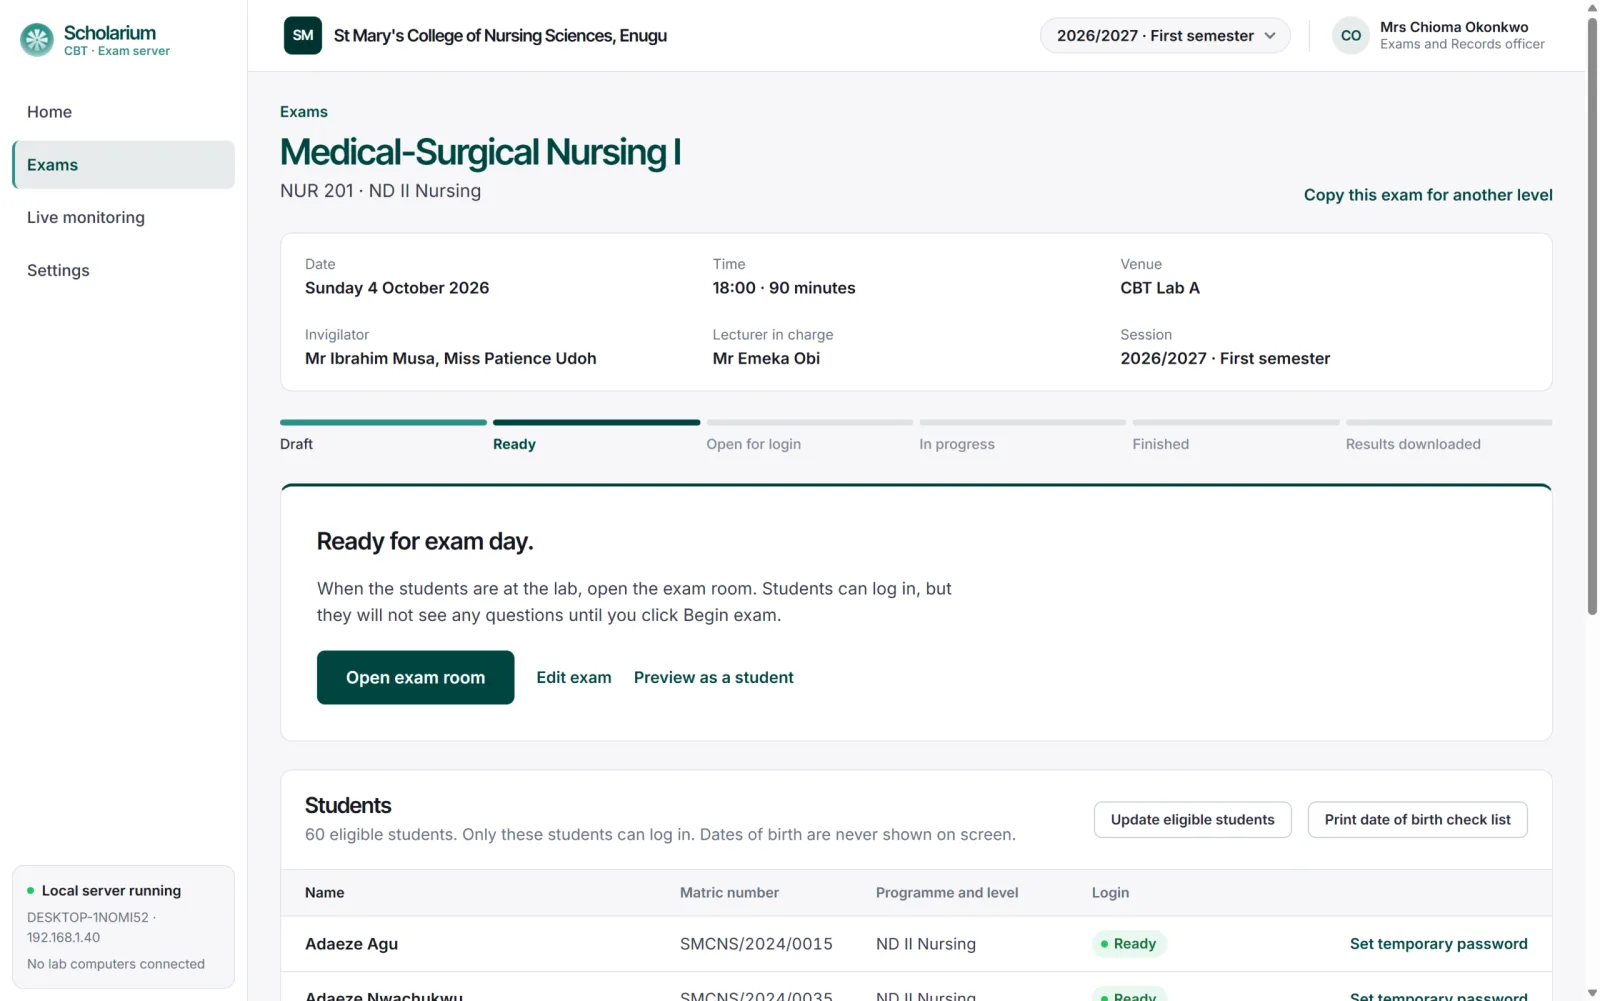Click Copy this exam for another level
The image size is (1600, 1001).
(1428, 195)
